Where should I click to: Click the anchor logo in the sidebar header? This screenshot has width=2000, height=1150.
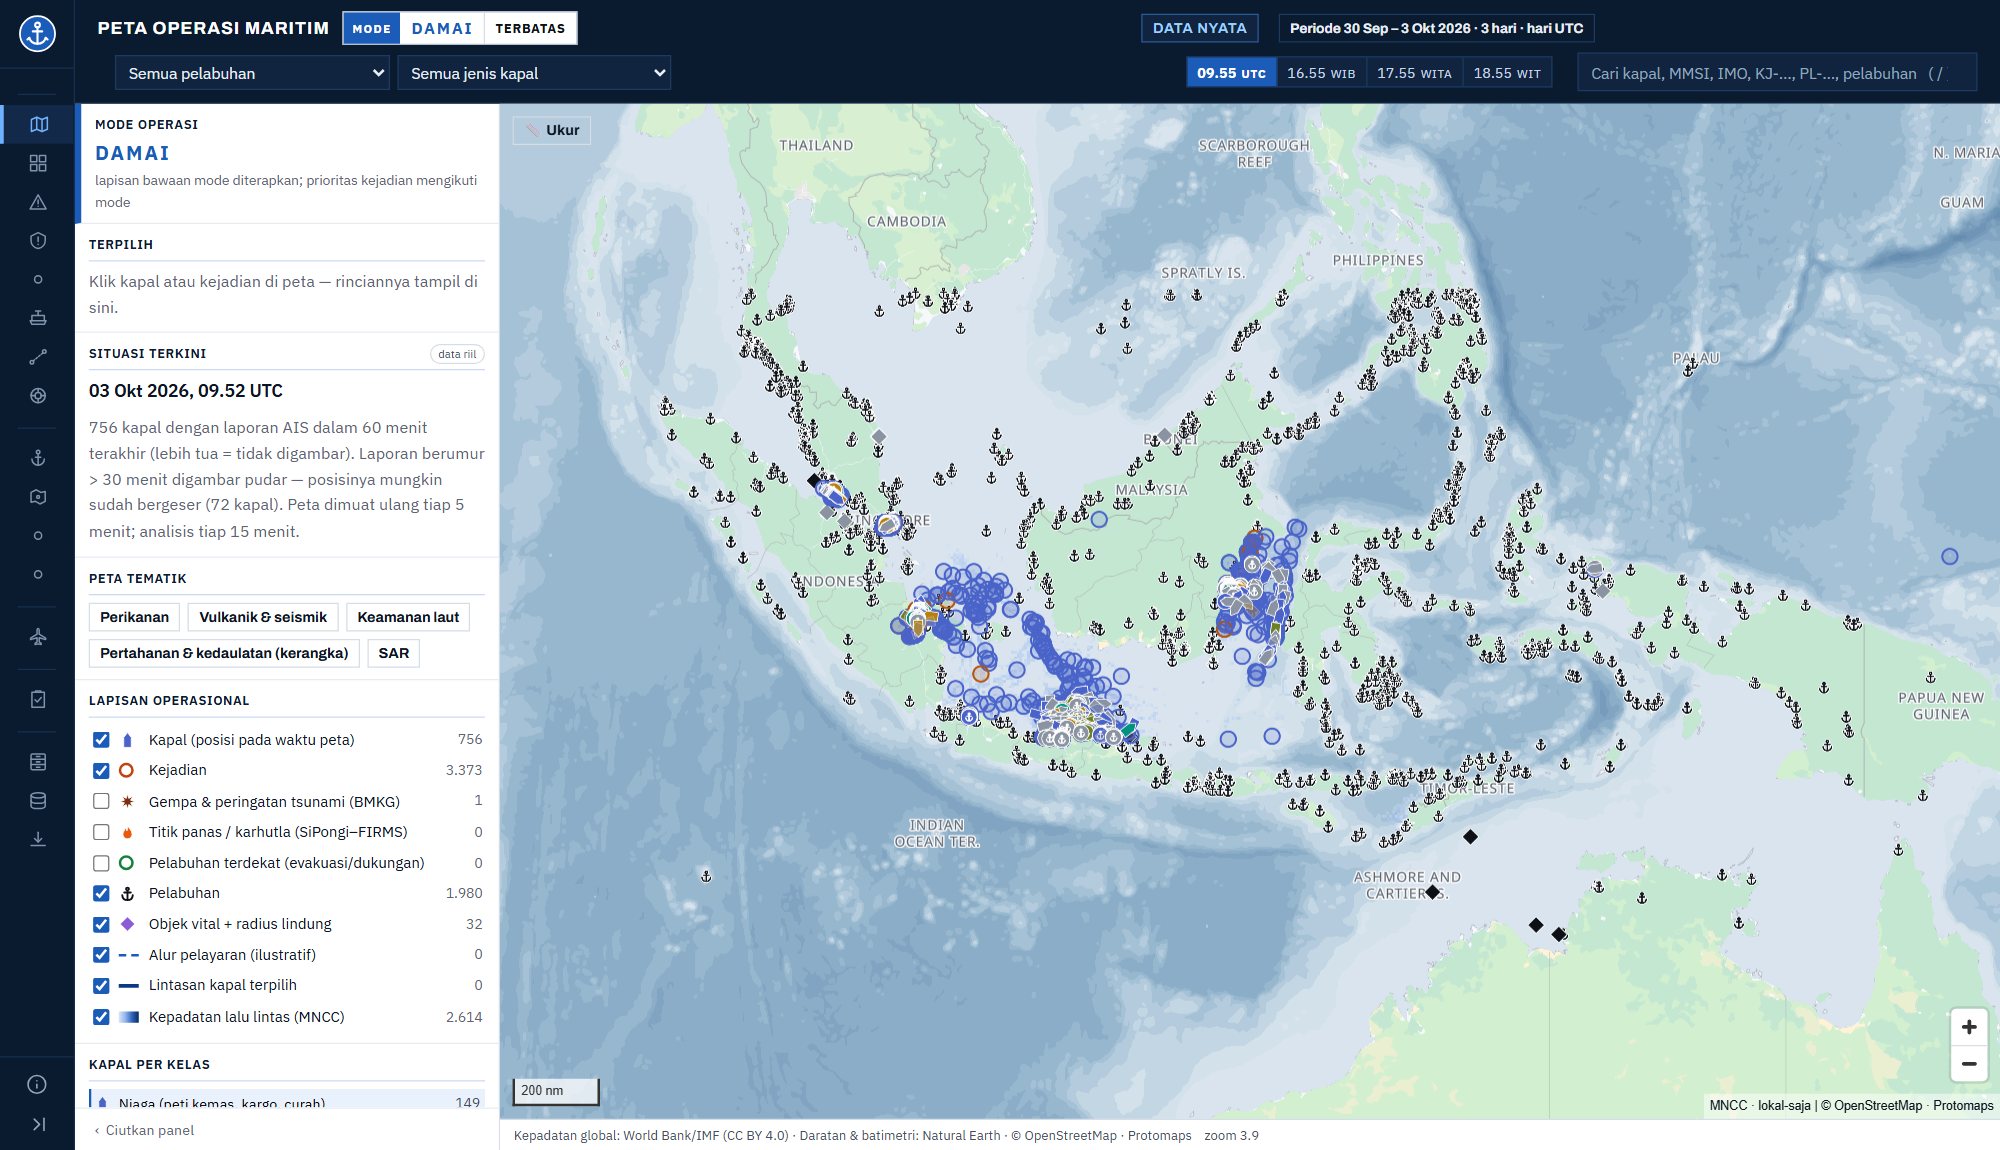coord(37,33)
